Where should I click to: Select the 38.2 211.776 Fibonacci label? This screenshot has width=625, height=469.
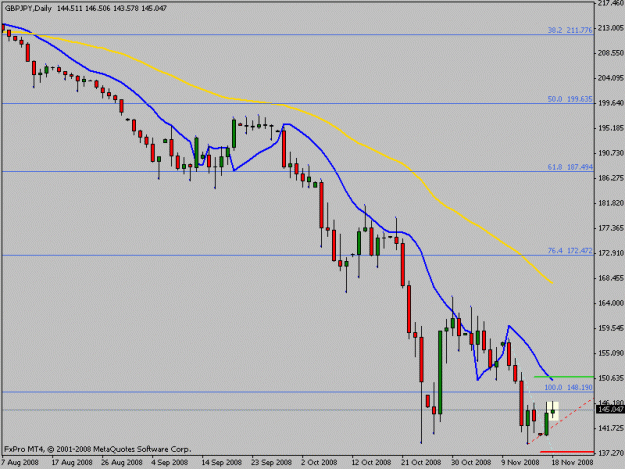click(570, 30)
